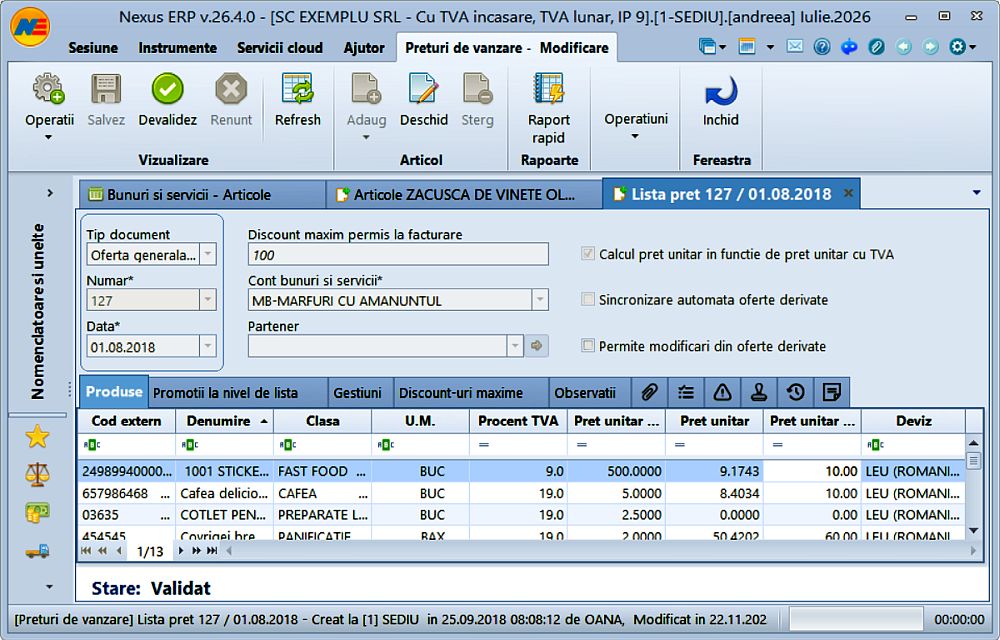1000x640 pixels.
Task: Jump to first record in navigator
Action: click(x=86, y=551)
